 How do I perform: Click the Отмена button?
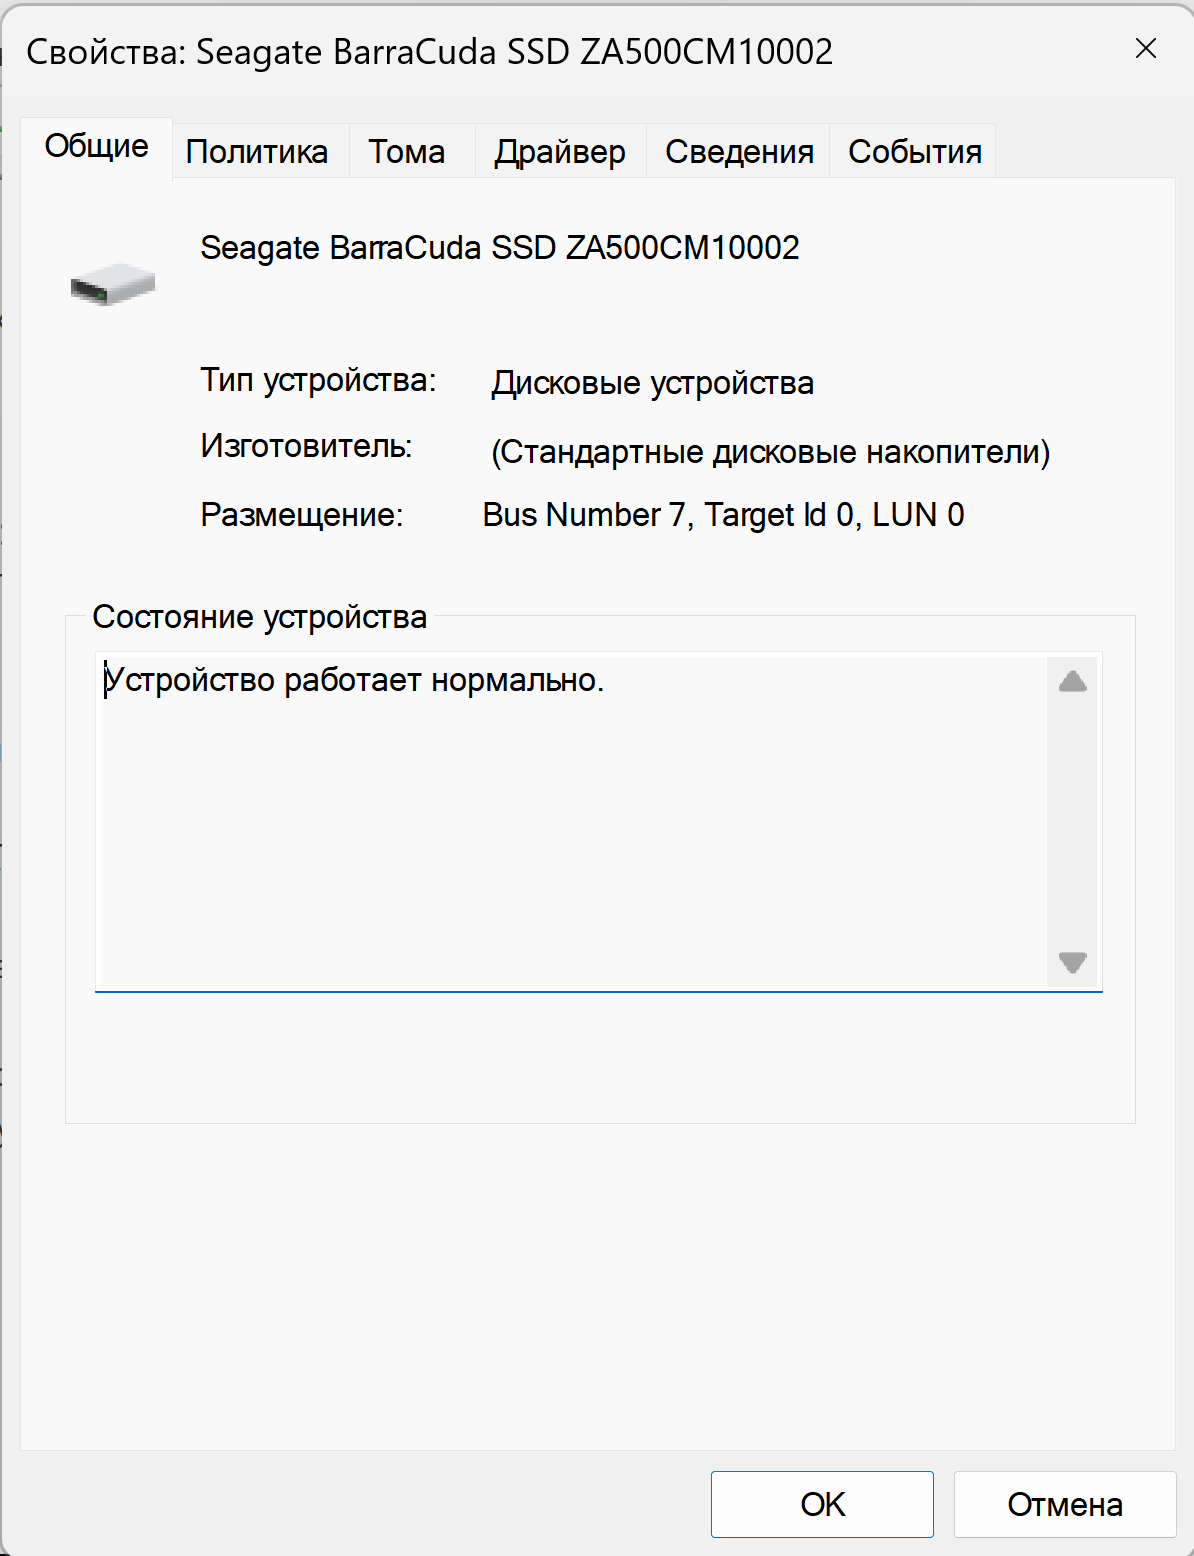pyautogui.click(x=1064, y=1504)
